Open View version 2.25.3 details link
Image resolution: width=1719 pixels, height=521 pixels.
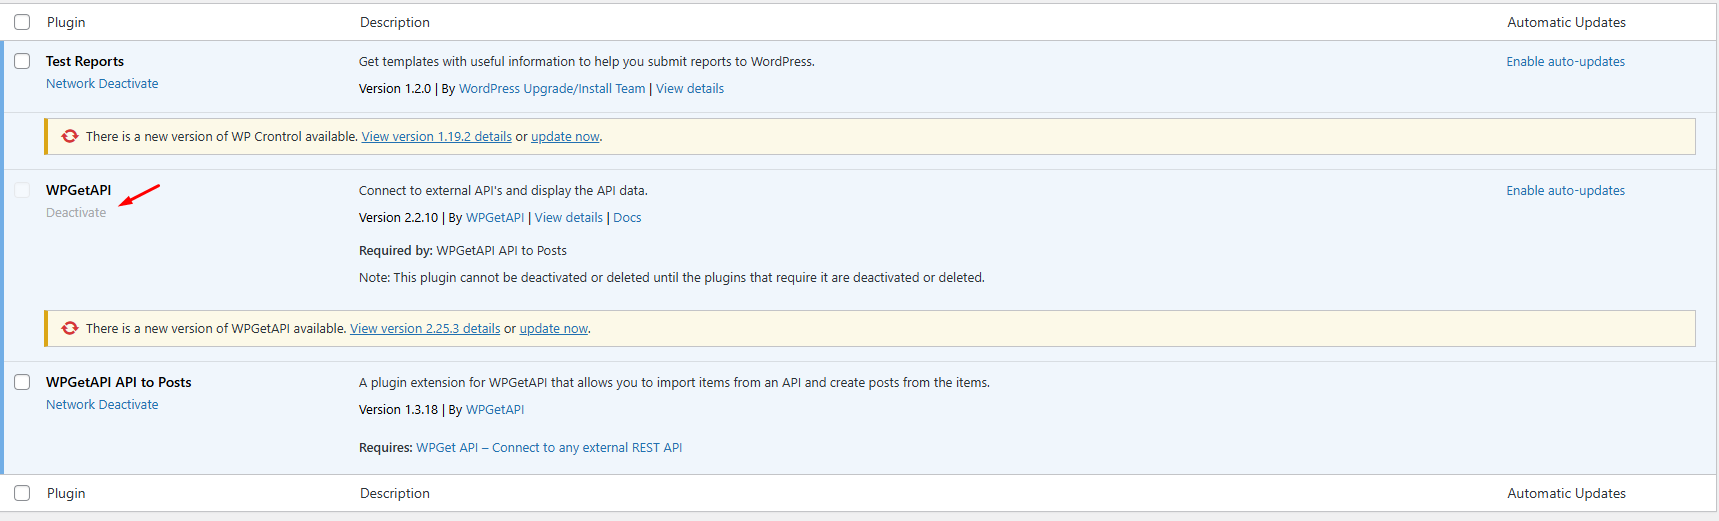tap(425, 329)
